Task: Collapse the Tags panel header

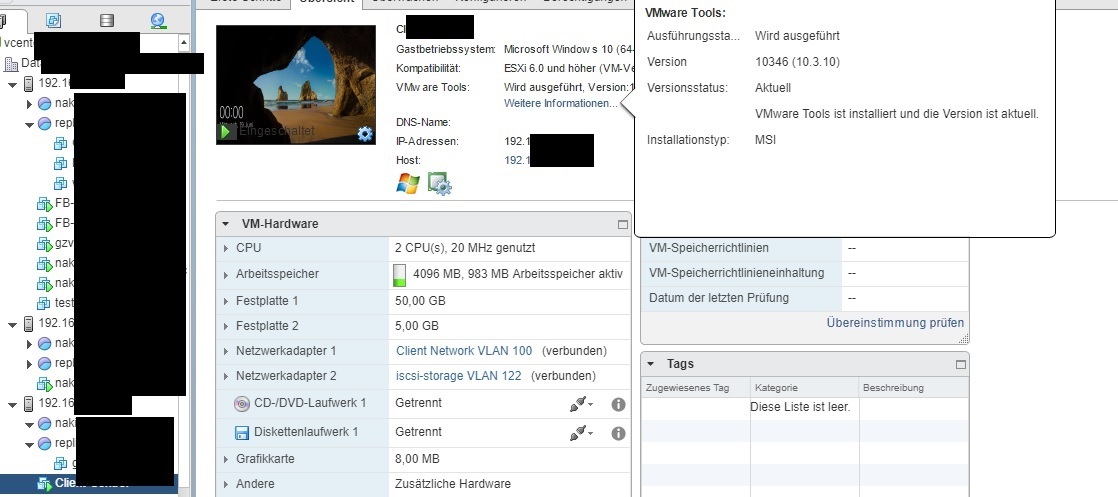Action: [x=651, y=364]
